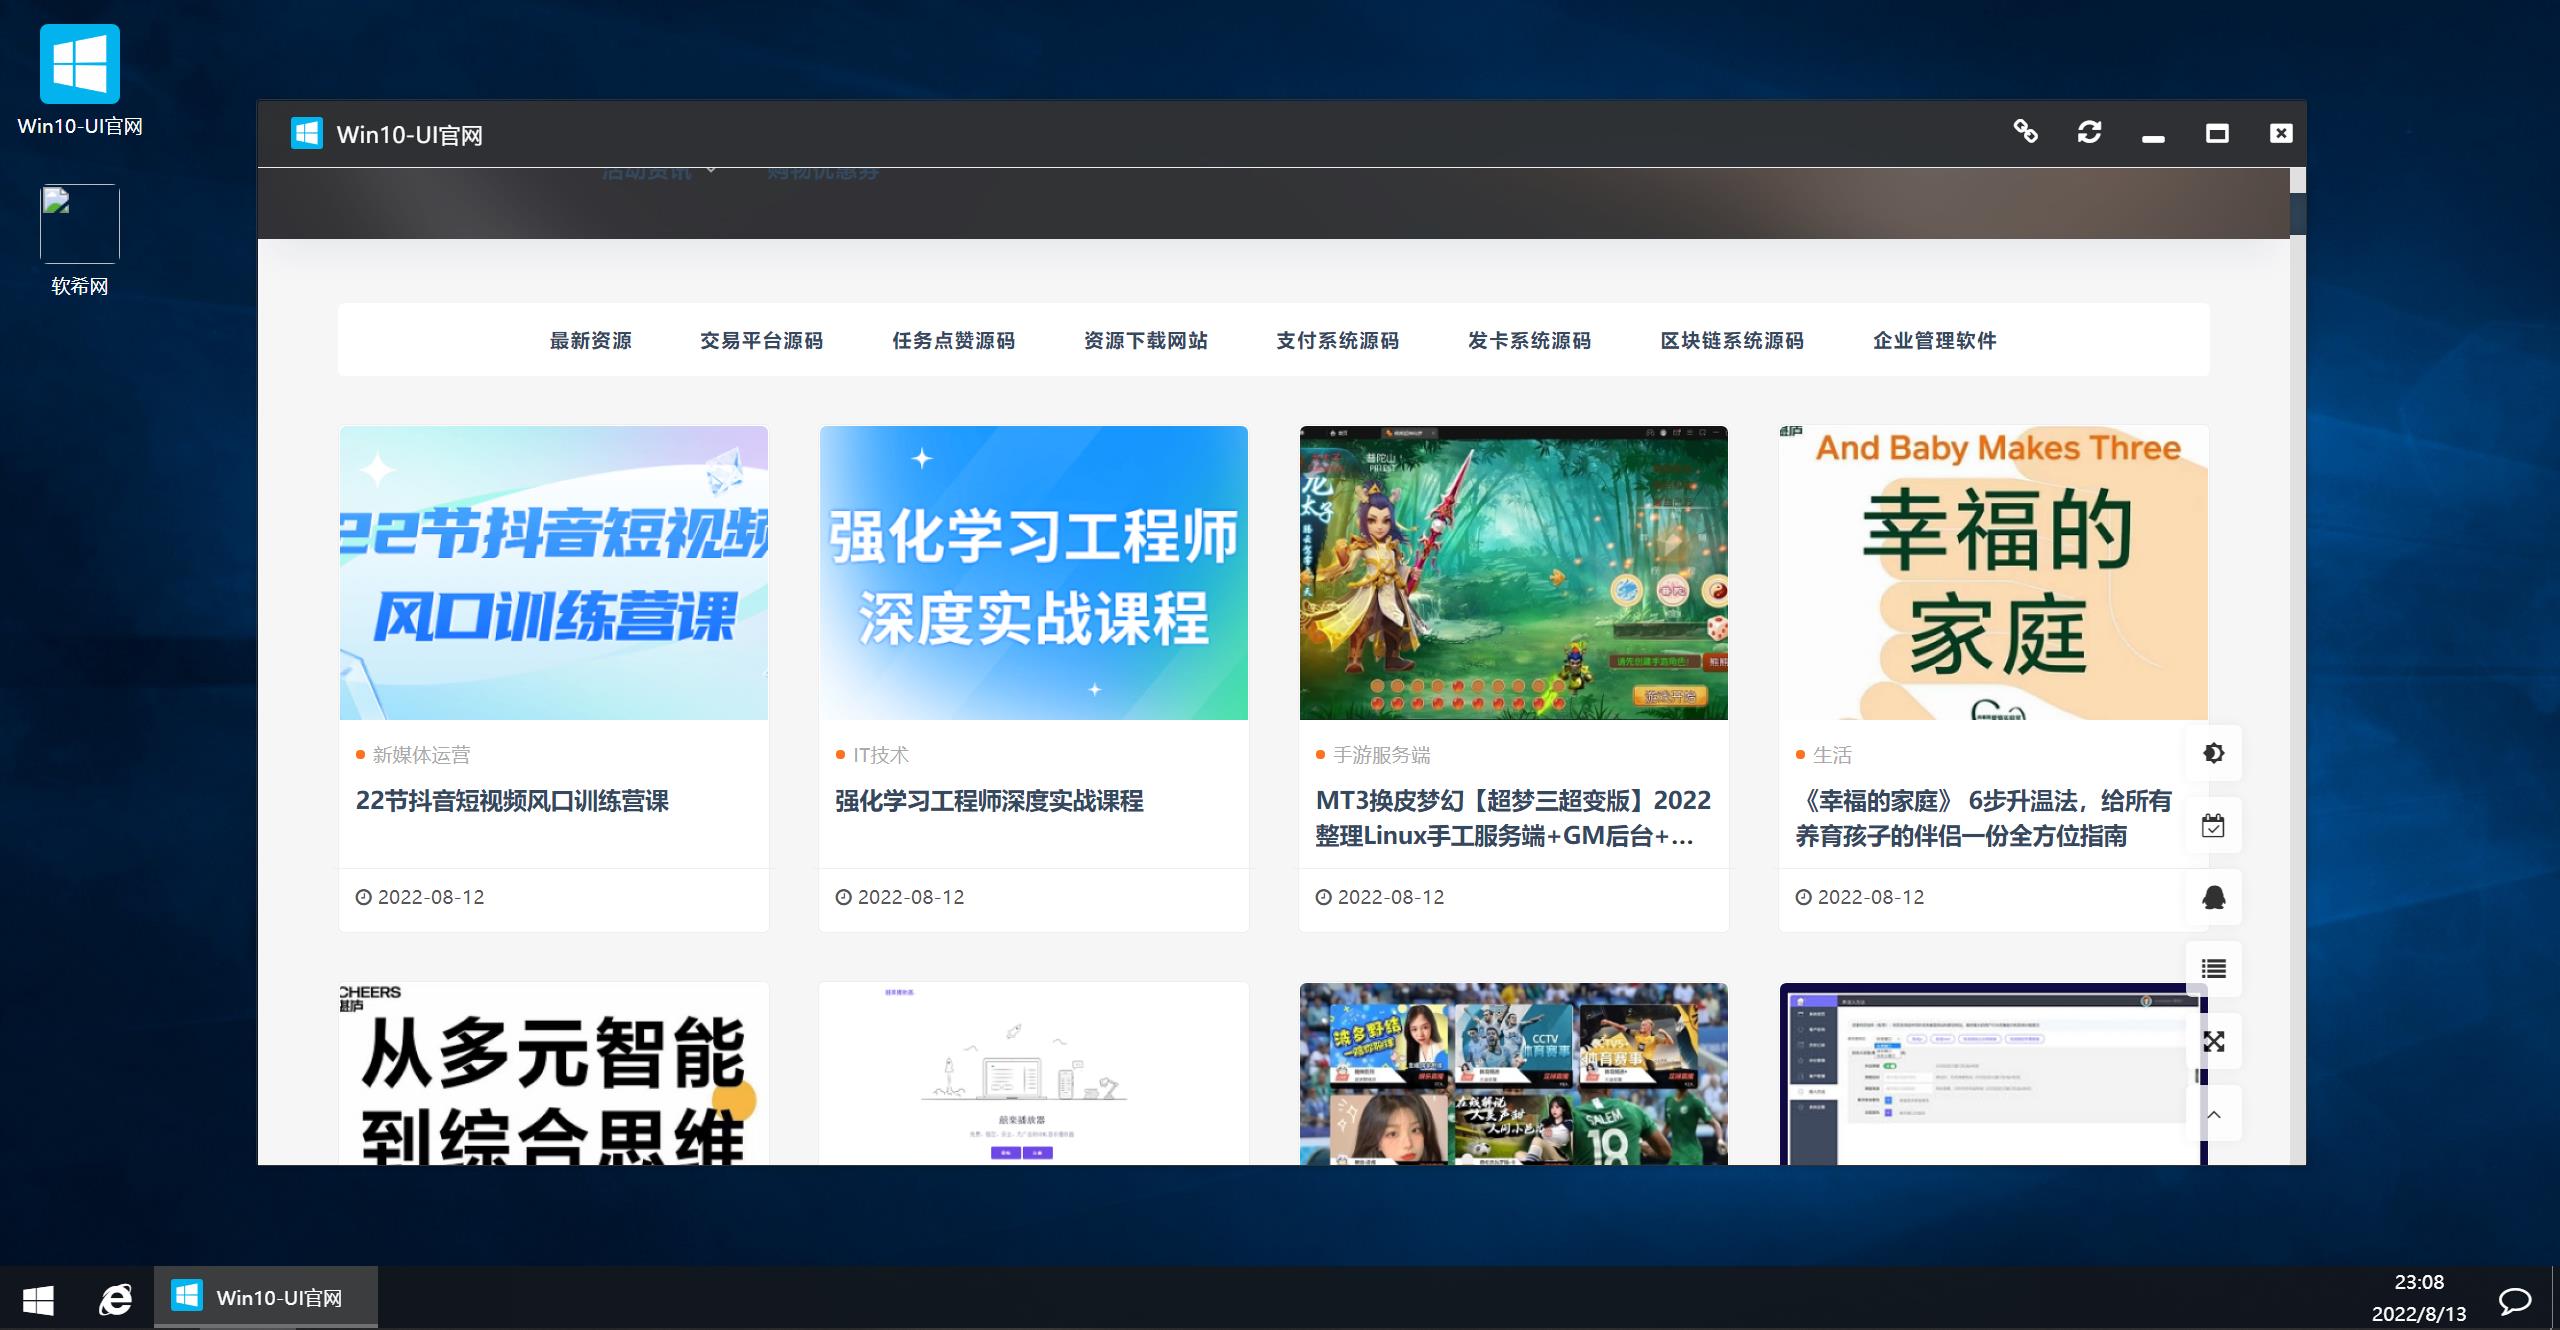Click the fullscreen expand icon in floating sidebar
The width and height of the screenshot is (2560, 1330).
click(x=2214, y=1041)
